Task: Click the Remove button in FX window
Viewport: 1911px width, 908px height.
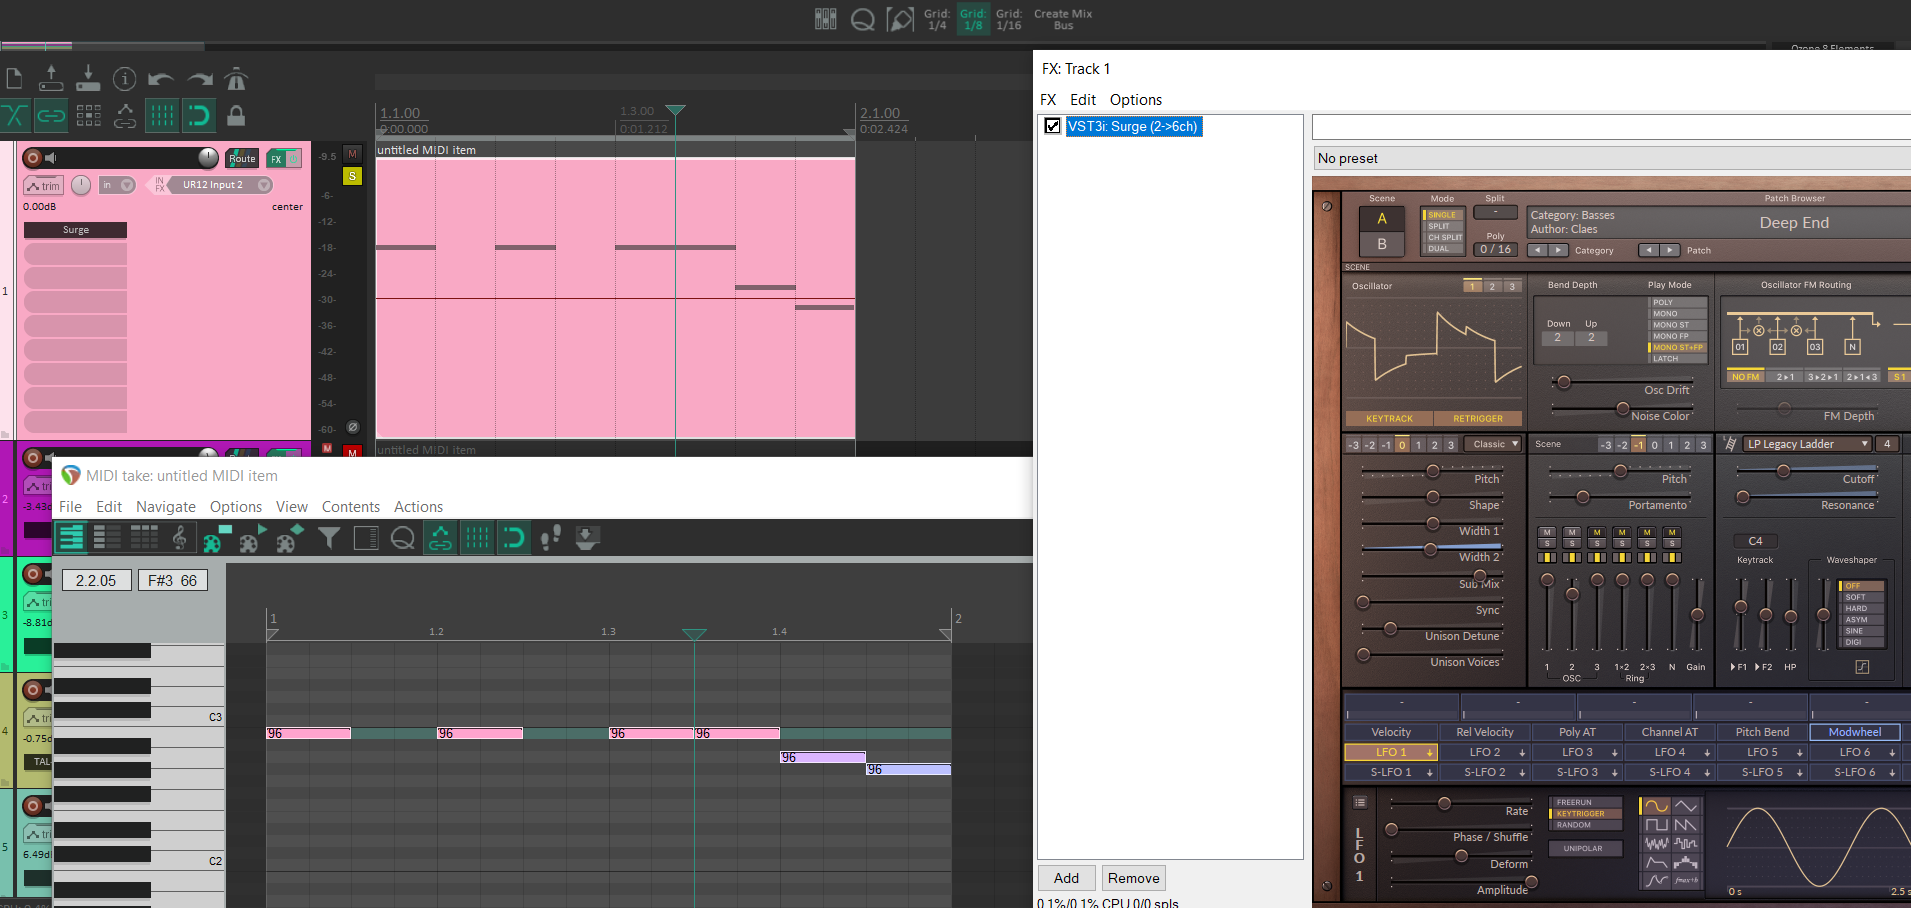Action: coord(1133,878)
